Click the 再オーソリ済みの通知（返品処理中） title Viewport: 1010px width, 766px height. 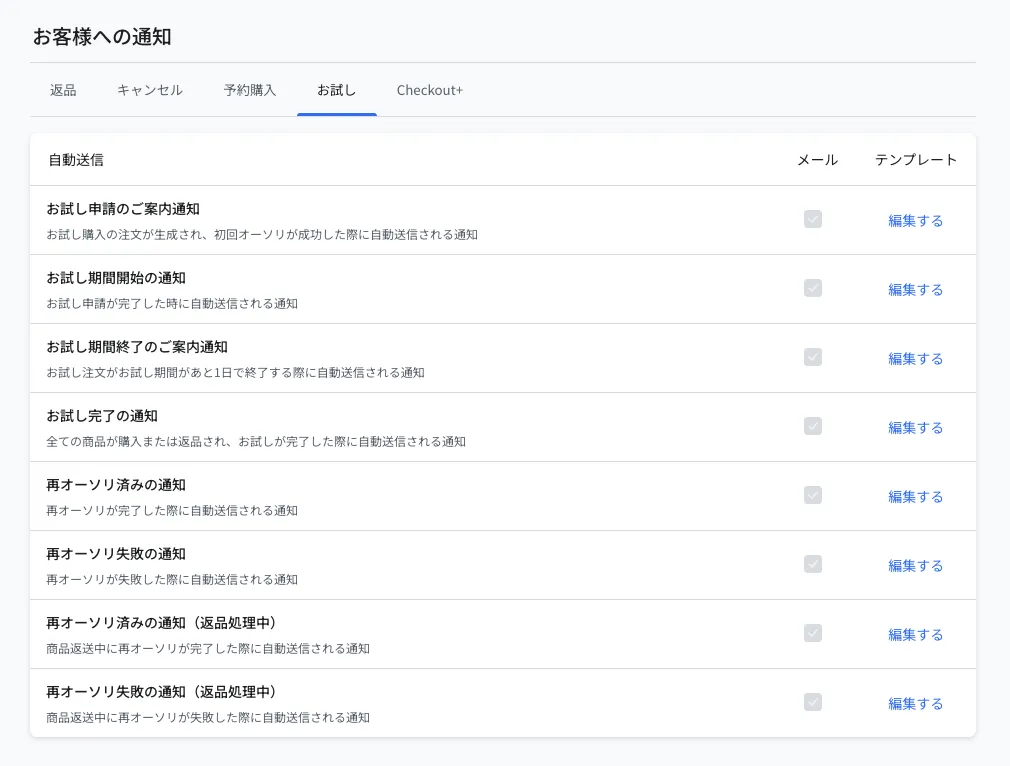pos(162,622)
